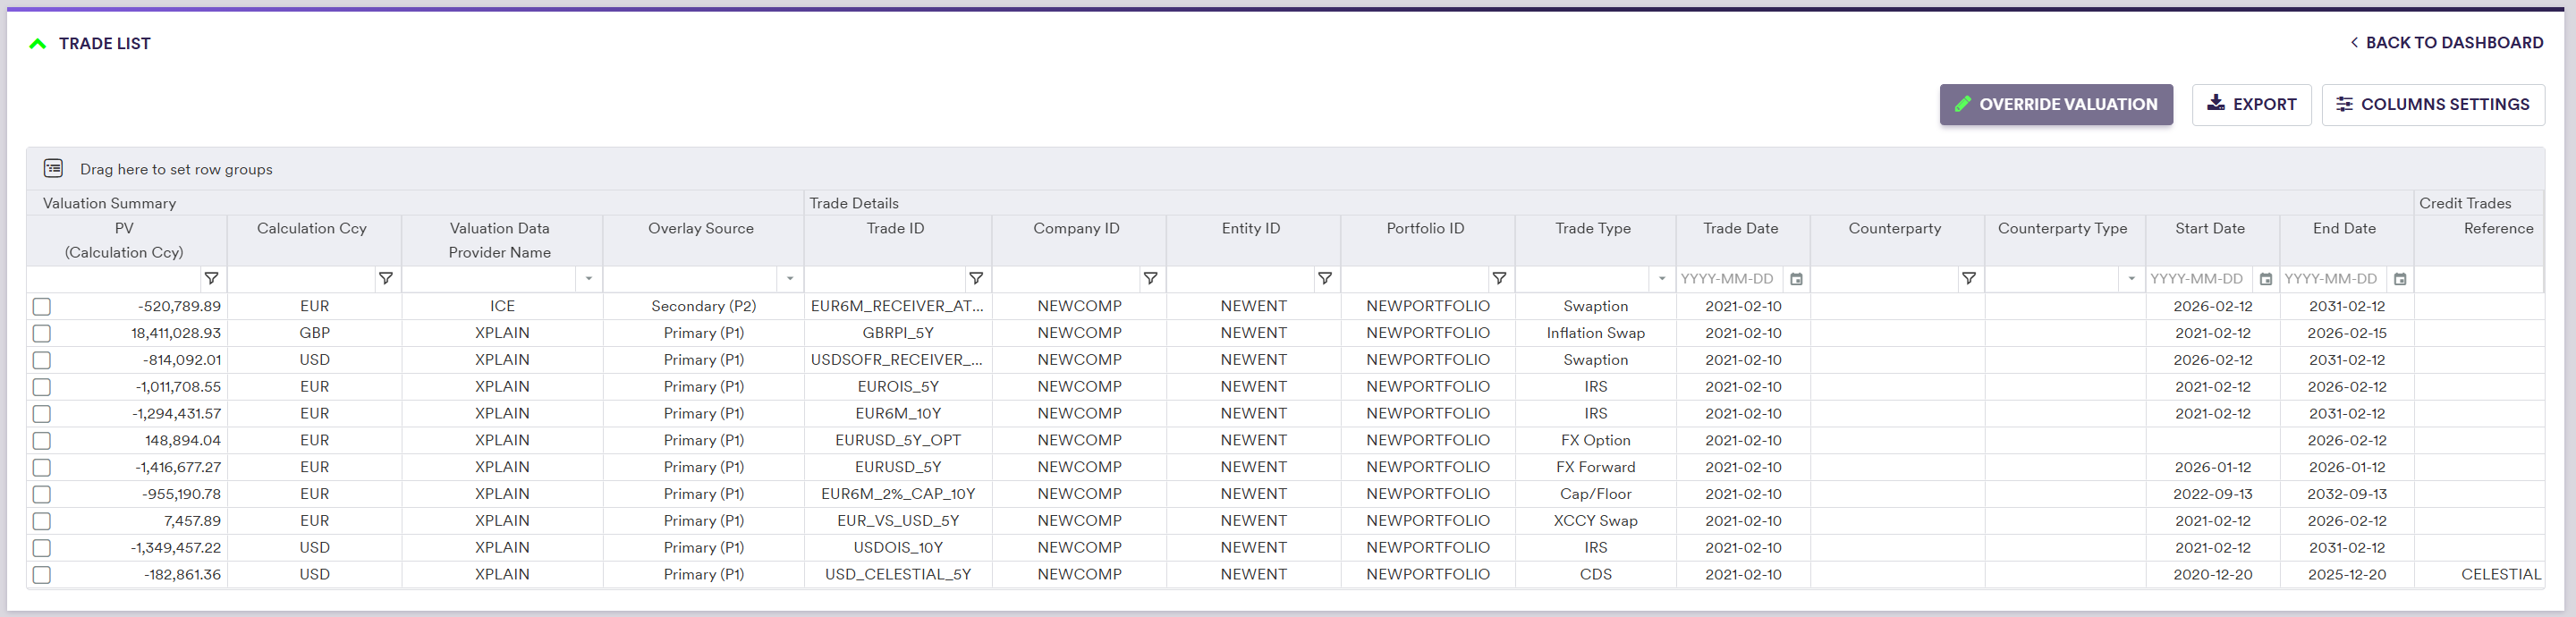
Task: Open the Trade Date calendar picker
Action: pos(1796,280)
